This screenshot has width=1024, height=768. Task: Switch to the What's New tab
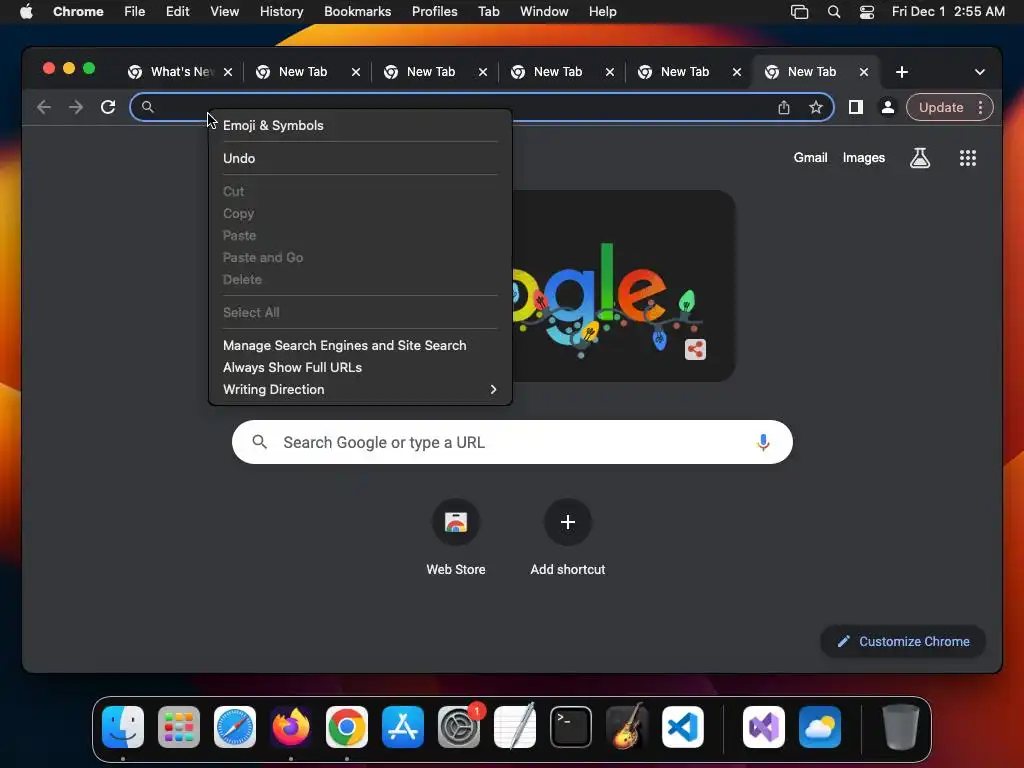click(172, 72)
